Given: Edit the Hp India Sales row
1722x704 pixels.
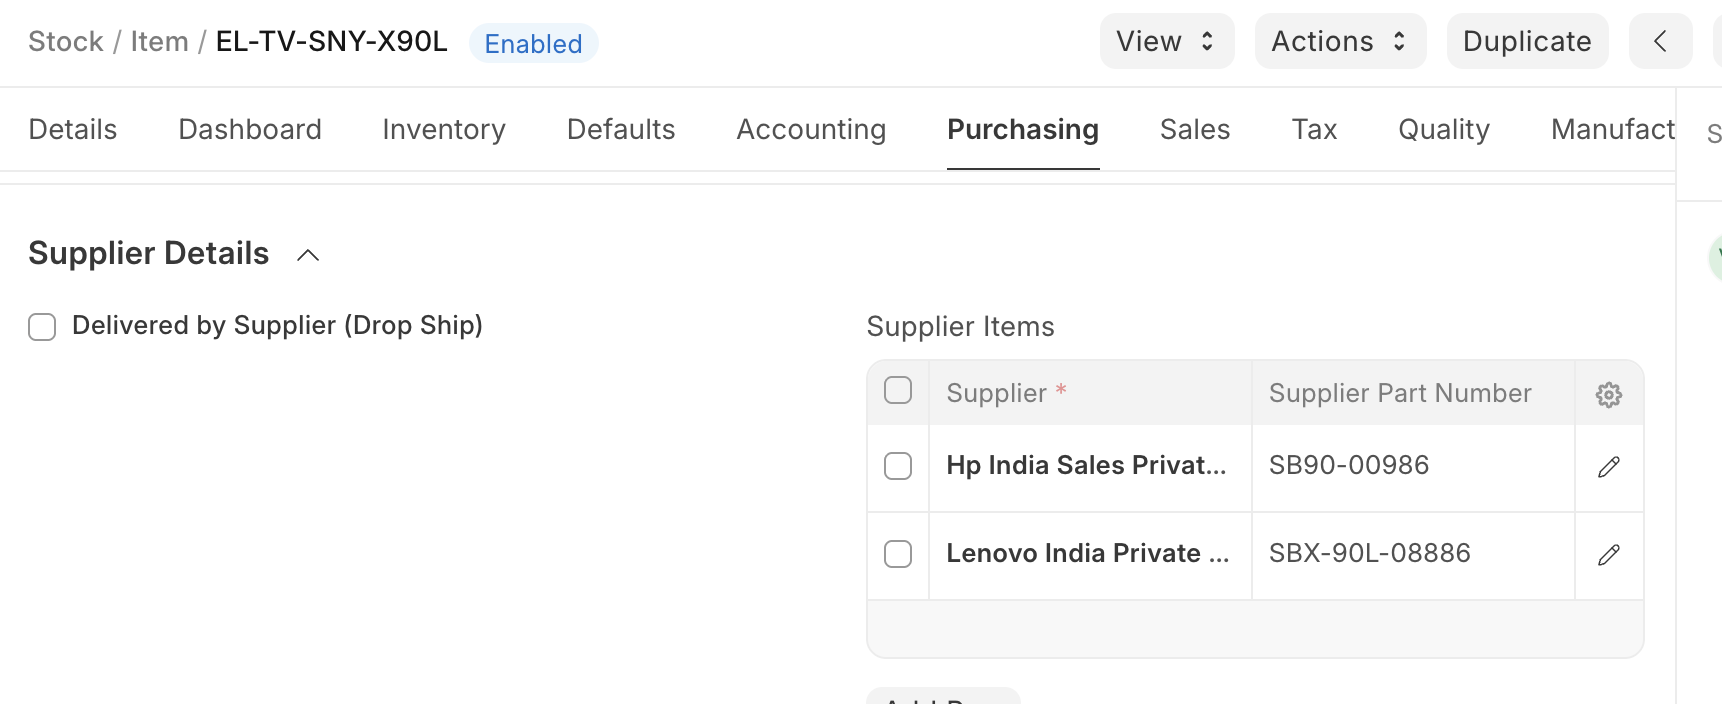Looking at the screenshot, I should point(1608,467).
